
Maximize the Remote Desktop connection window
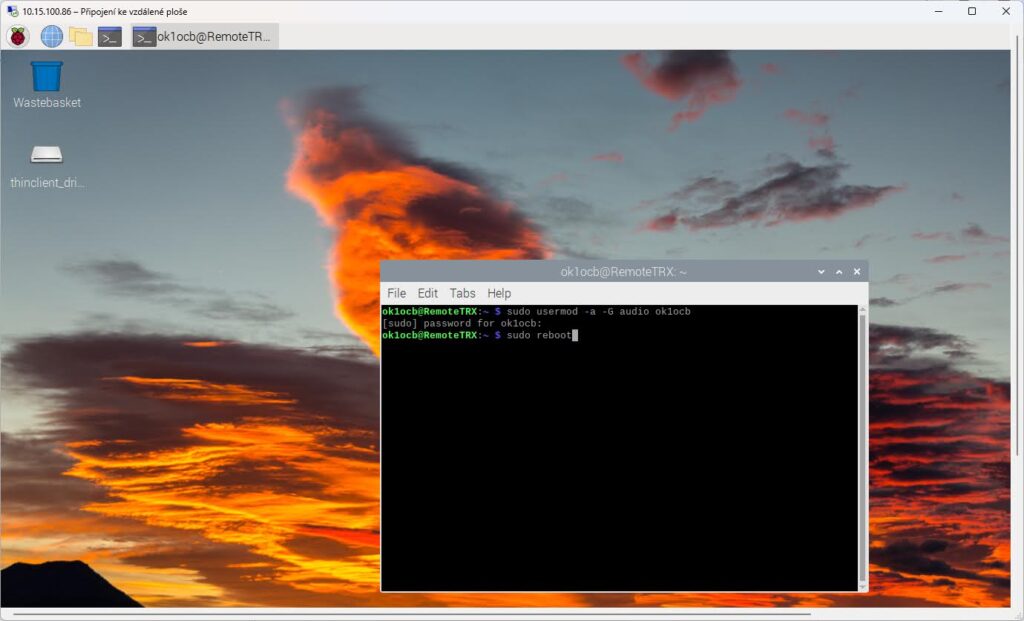(971, 11)
